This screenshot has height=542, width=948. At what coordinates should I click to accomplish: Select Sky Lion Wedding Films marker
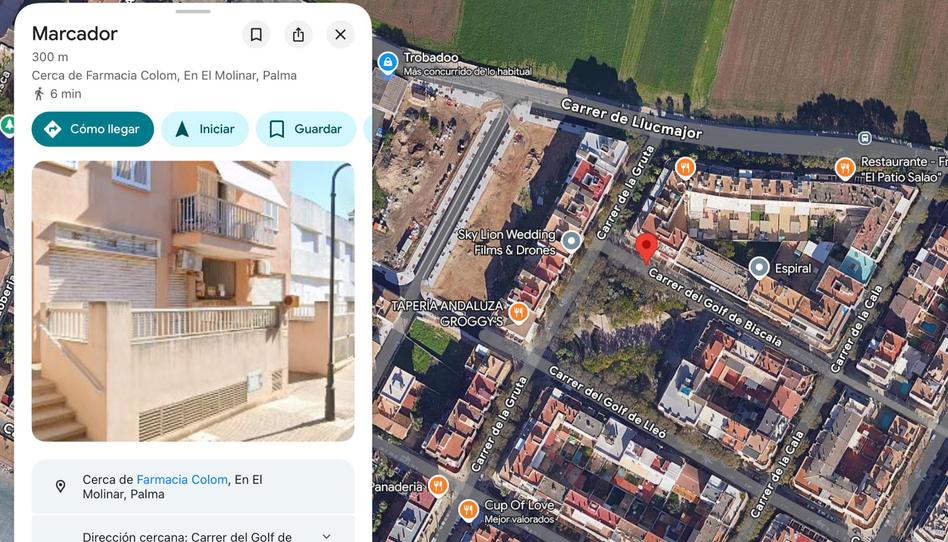[x=571, y=241]
